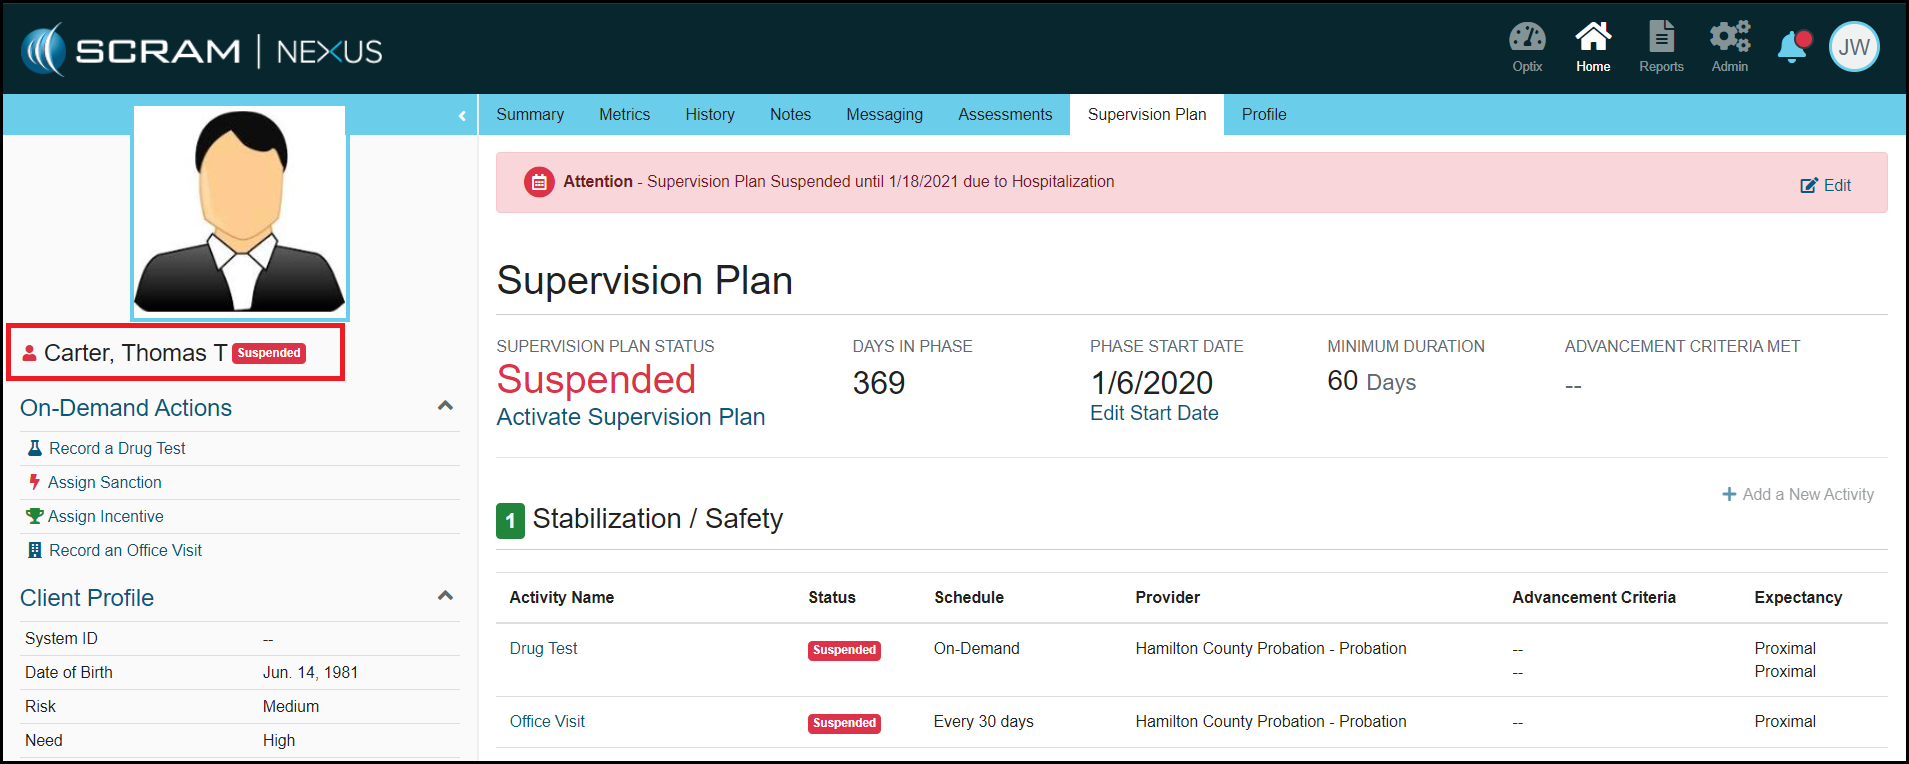Choose Assign Sanction action

[x=104, y=483]
